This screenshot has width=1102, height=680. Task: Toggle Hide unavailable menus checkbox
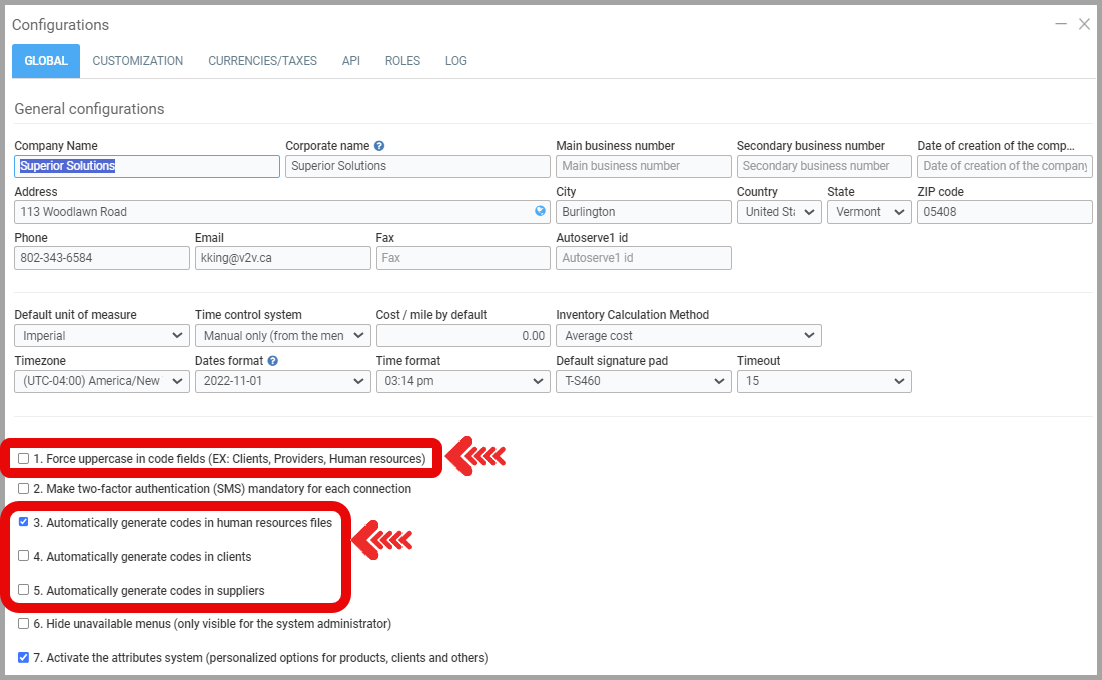[x=24, y=624]
